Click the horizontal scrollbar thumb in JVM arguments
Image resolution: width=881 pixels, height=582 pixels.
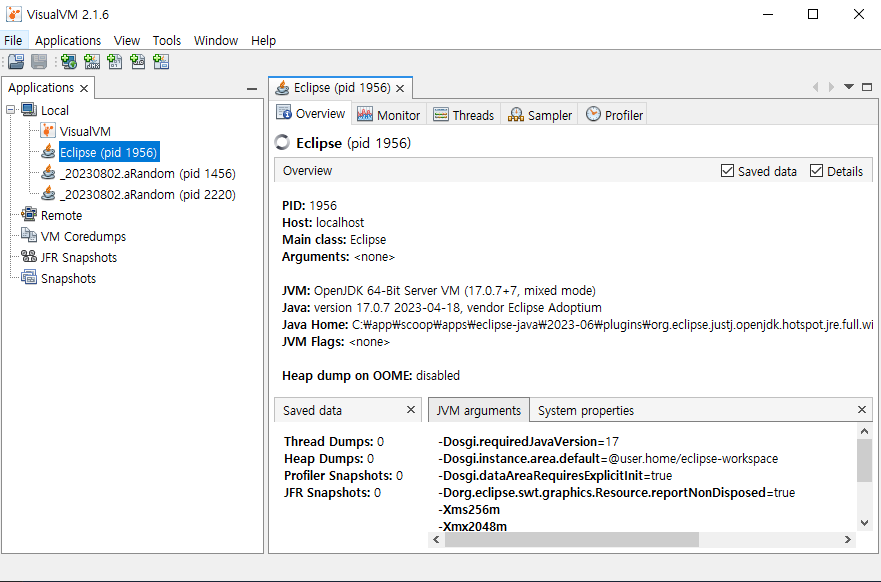pos(572,539)
